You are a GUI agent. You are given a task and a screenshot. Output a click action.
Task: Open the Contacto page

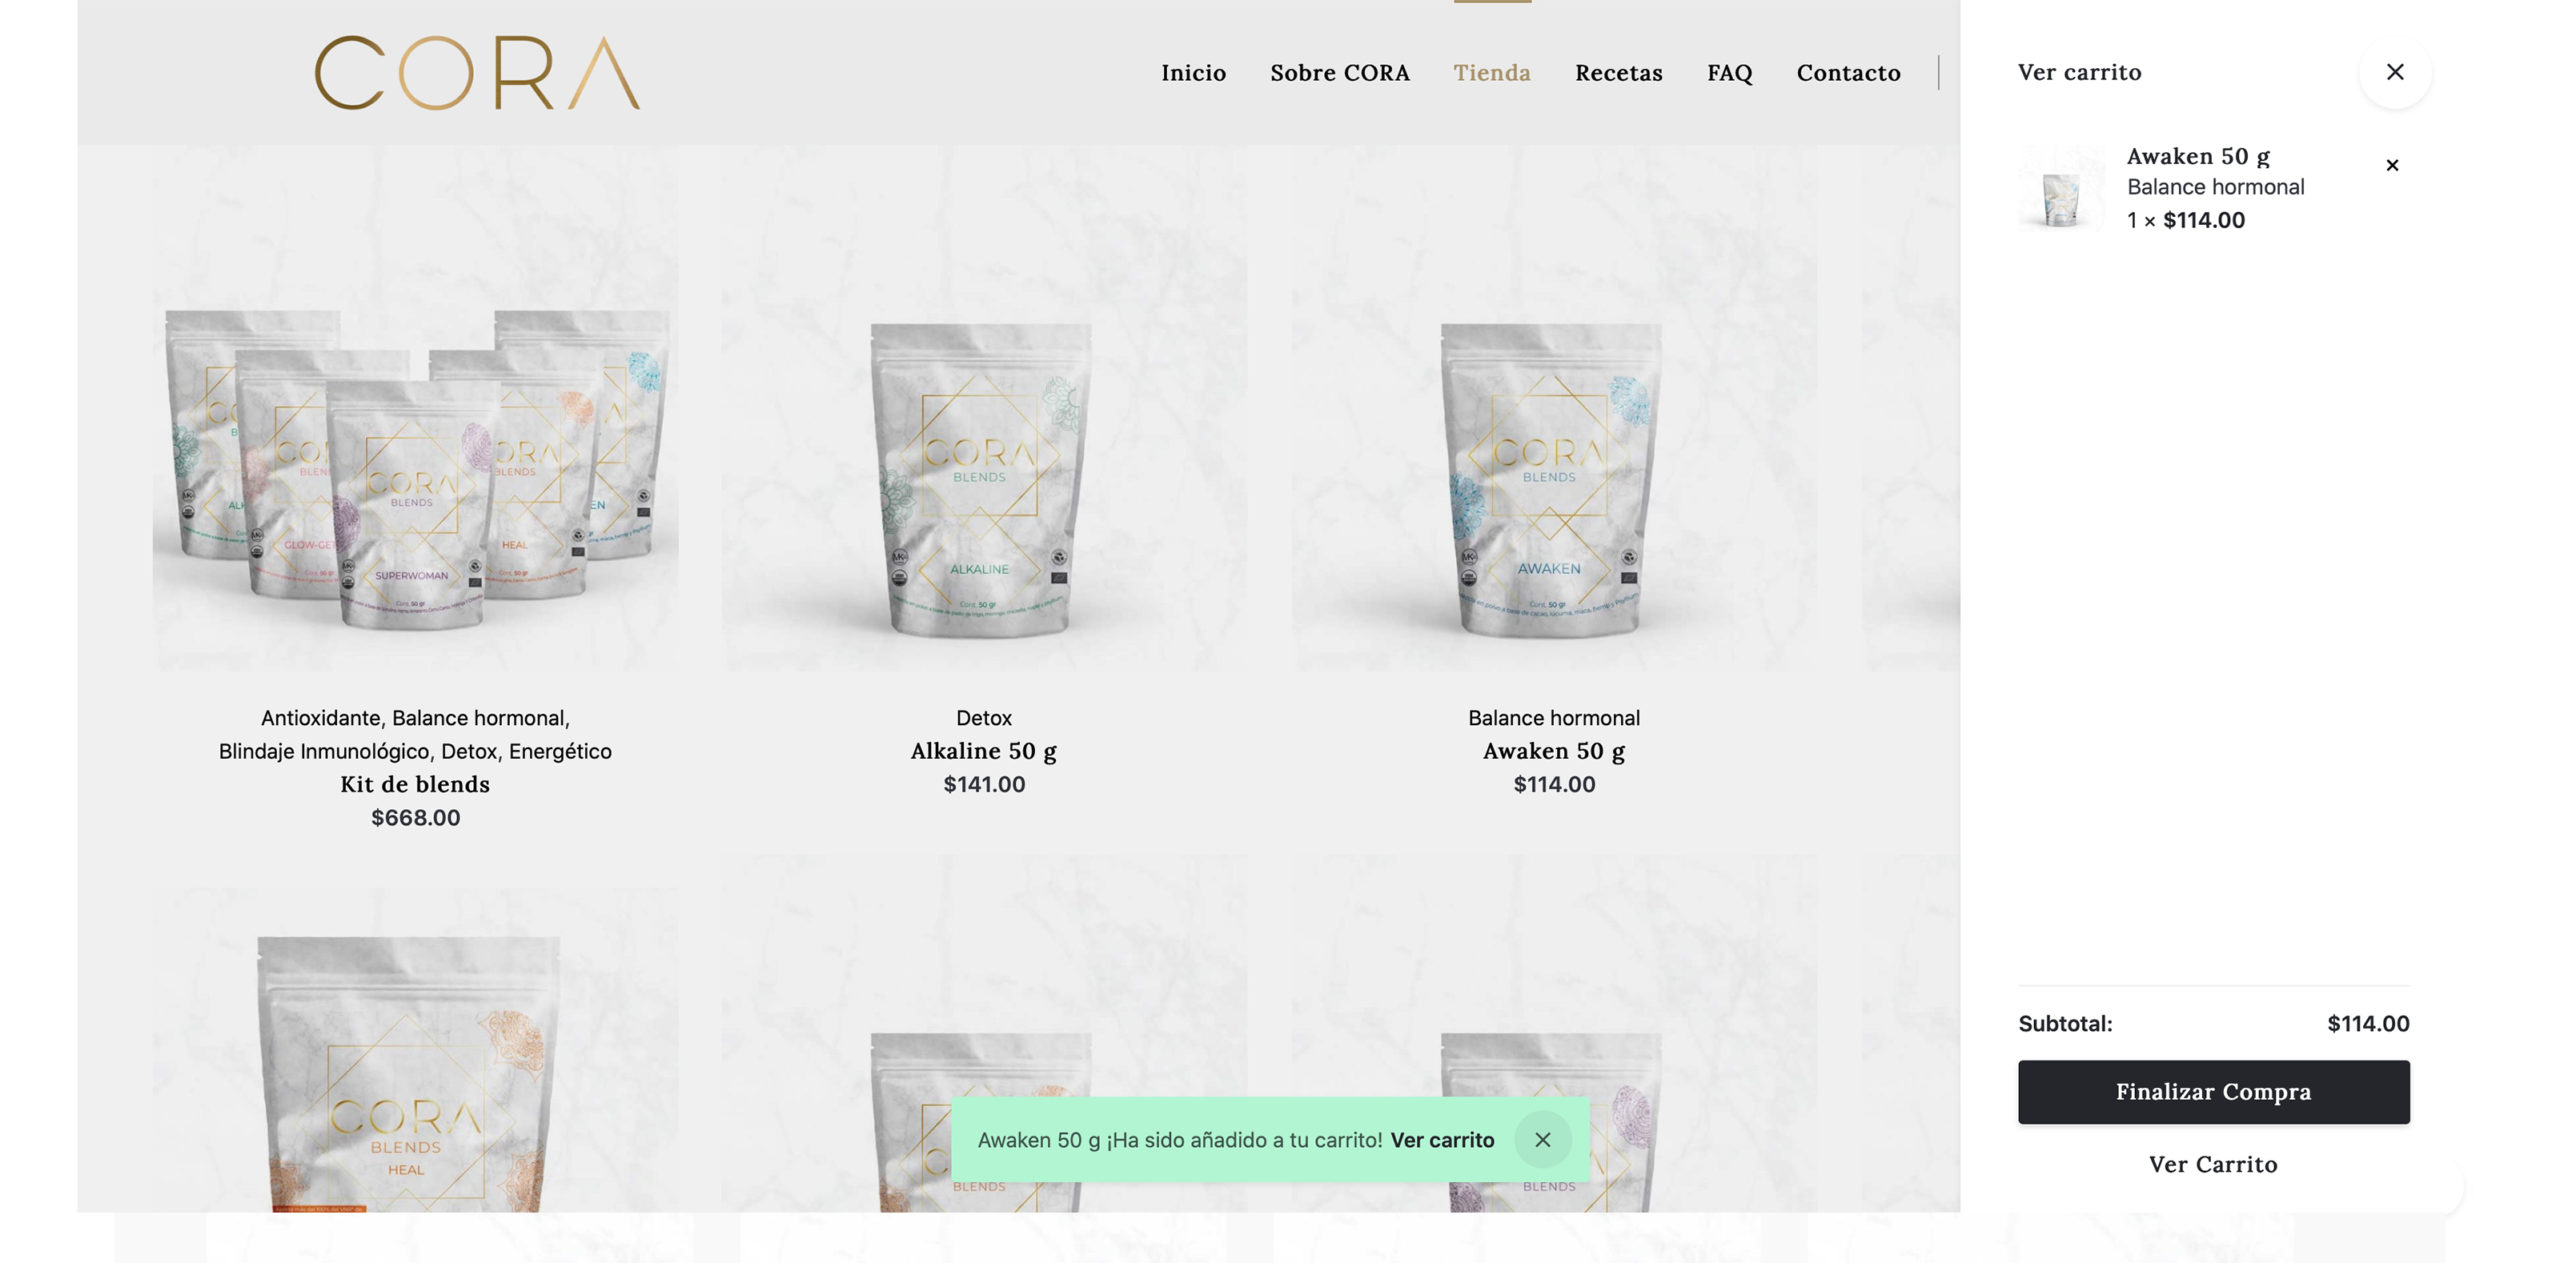point(1848,73)
